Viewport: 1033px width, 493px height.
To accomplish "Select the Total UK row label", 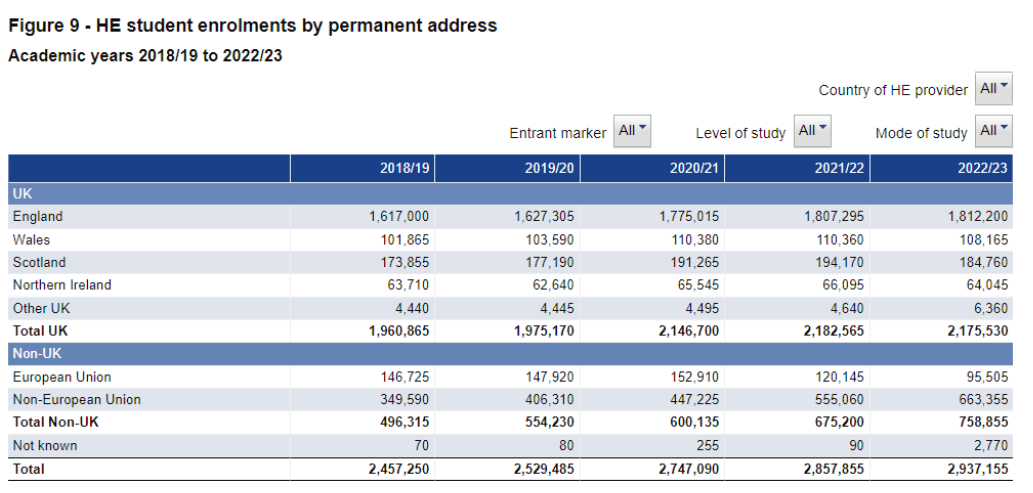I will (x=40, y=330).
